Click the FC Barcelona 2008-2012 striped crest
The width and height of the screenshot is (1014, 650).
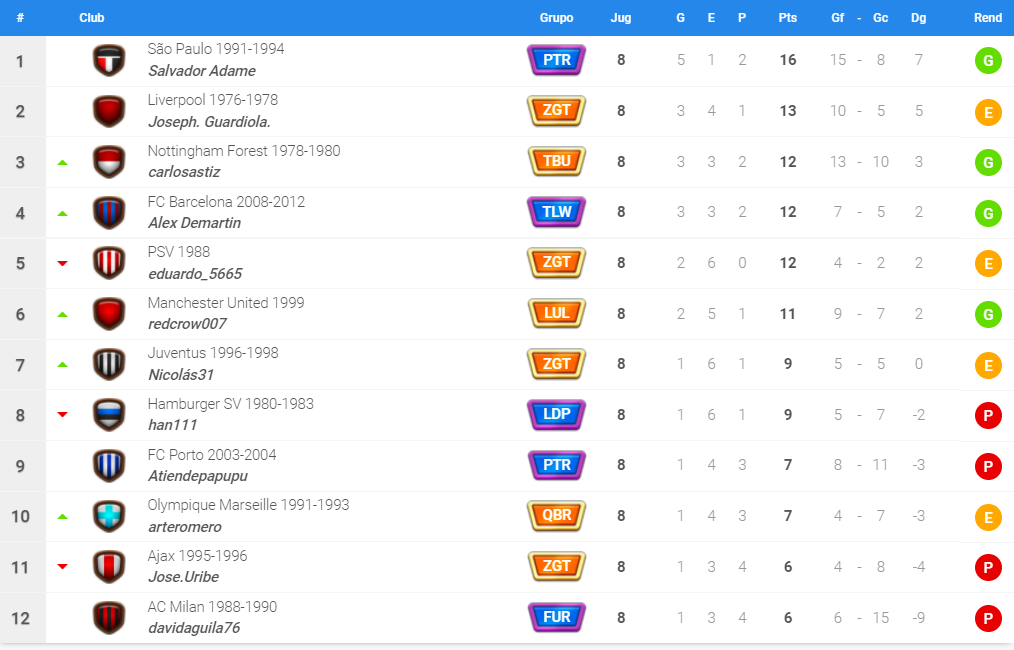tap(109, 213)
